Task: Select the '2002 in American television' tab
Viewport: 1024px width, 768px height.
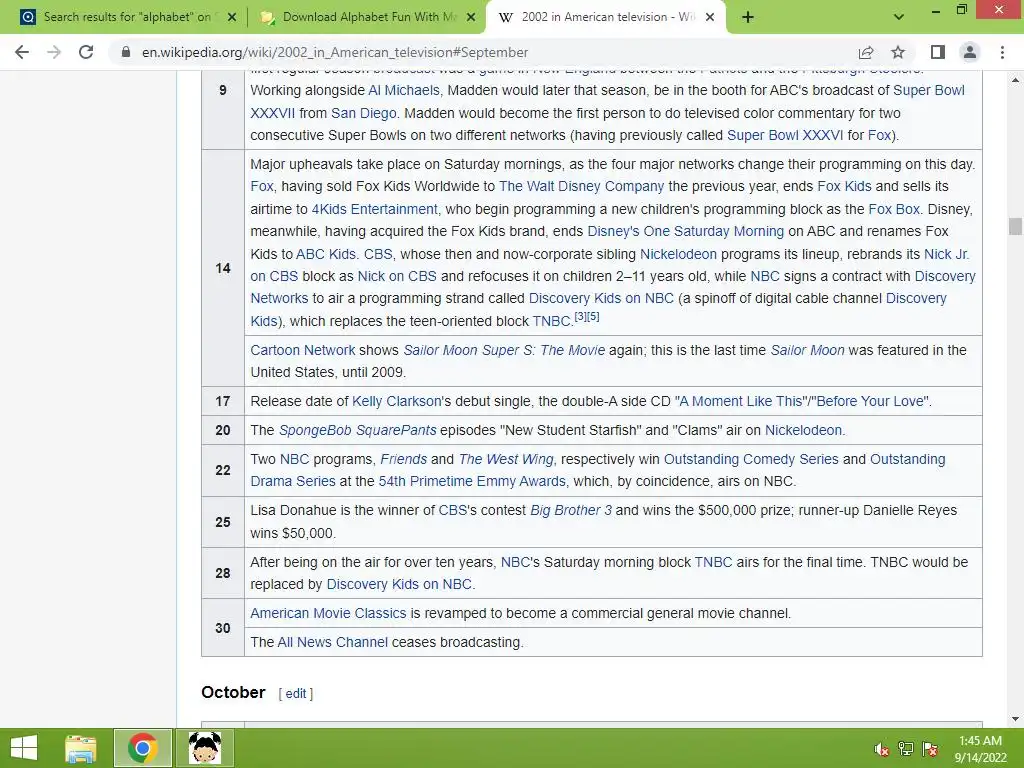Action: click(x=605, y=17)
